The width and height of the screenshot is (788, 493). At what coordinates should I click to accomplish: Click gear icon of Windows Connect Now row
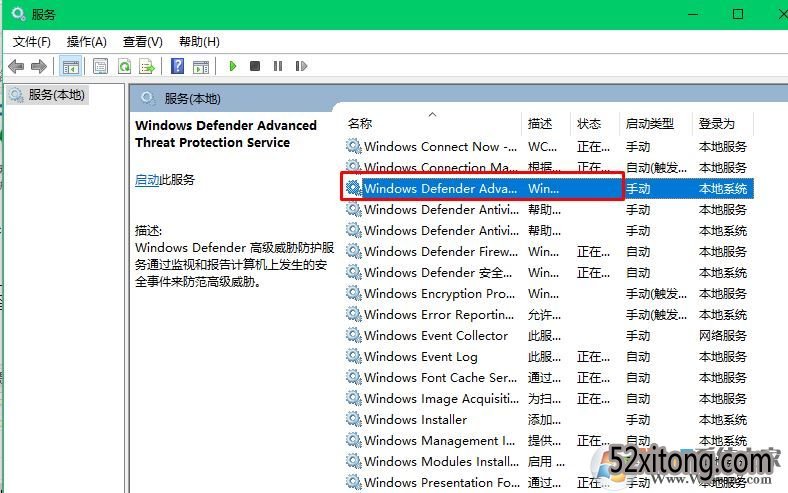(x=354, y=147)
